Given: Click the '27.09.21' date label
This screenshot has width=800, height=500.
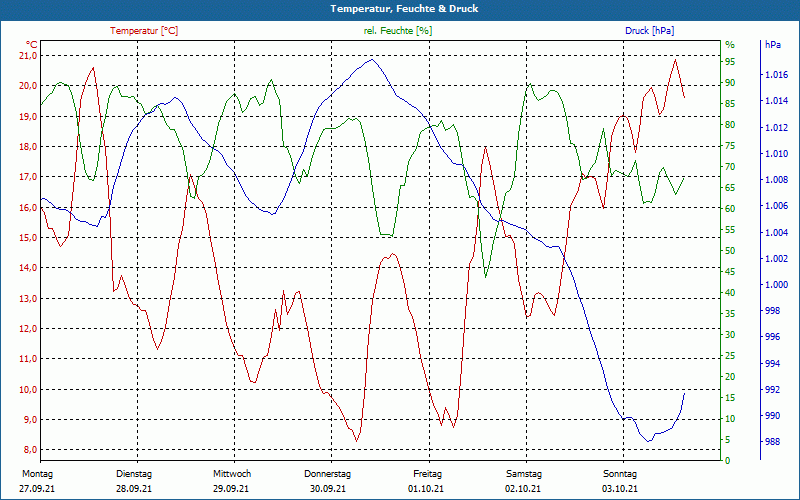Looking at the screenshot, I should click(37, 489).
